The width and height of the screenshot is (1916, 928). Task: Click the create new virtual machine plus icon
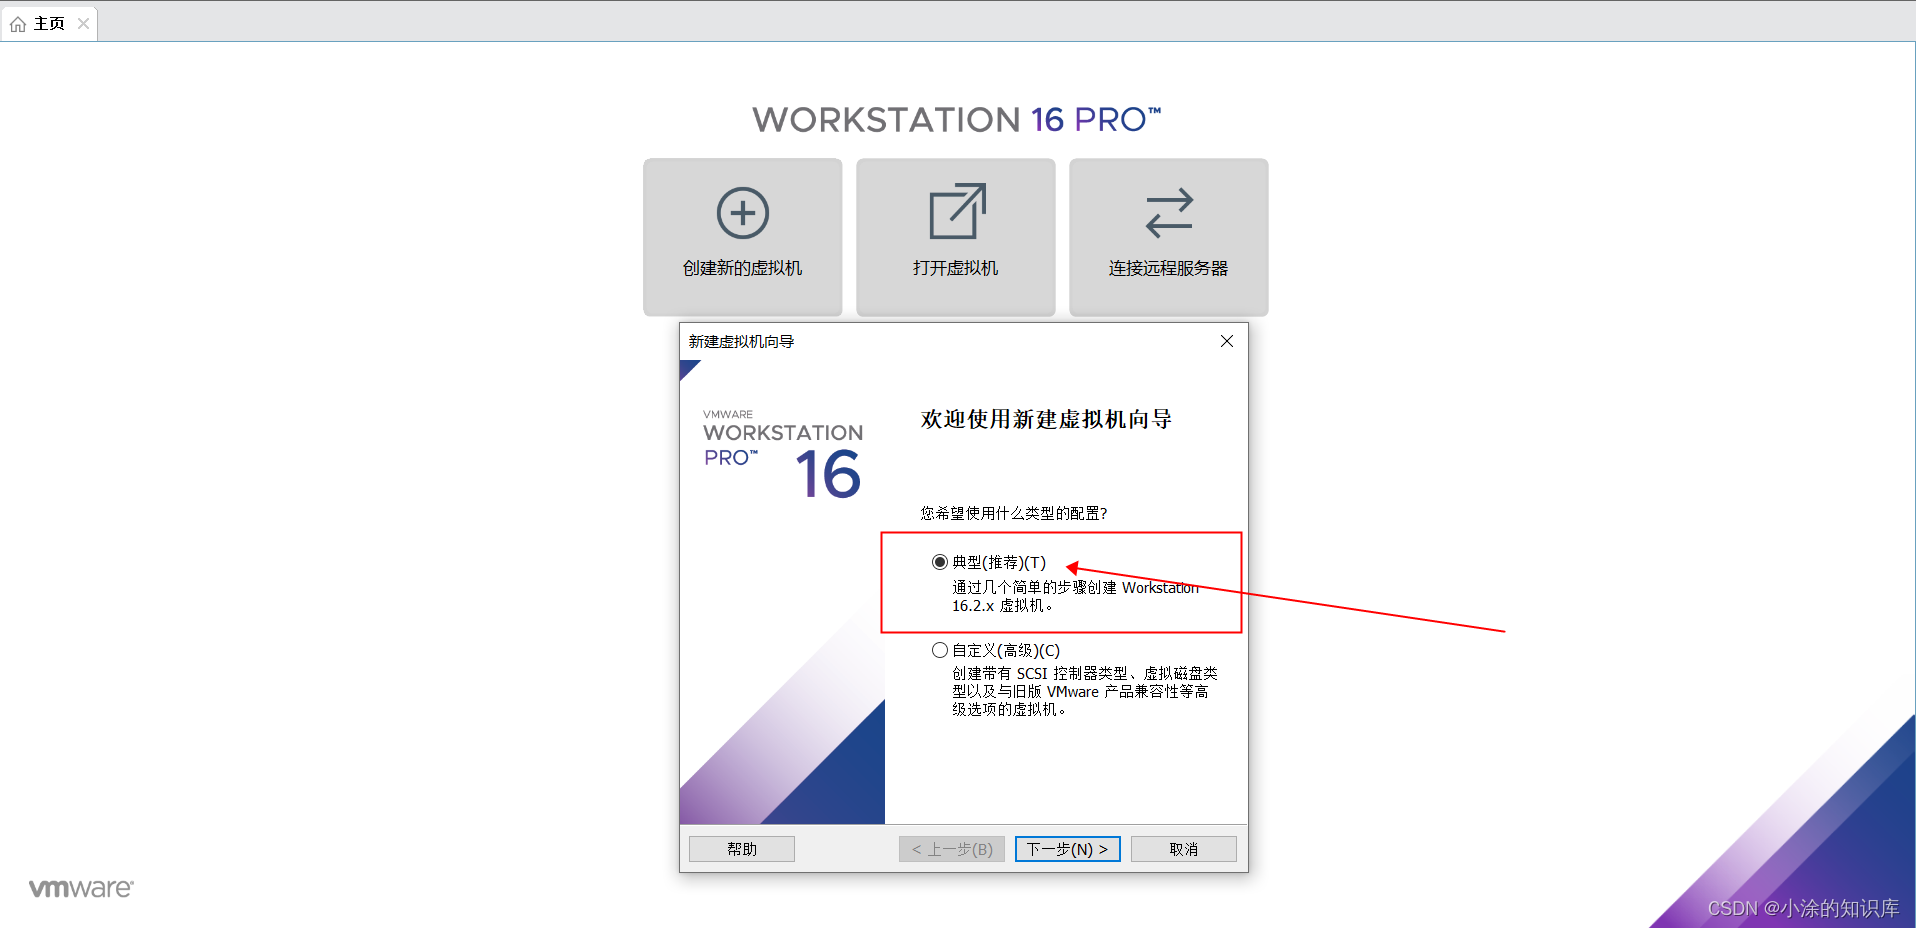pyautogui.click(x=743, y=213)
